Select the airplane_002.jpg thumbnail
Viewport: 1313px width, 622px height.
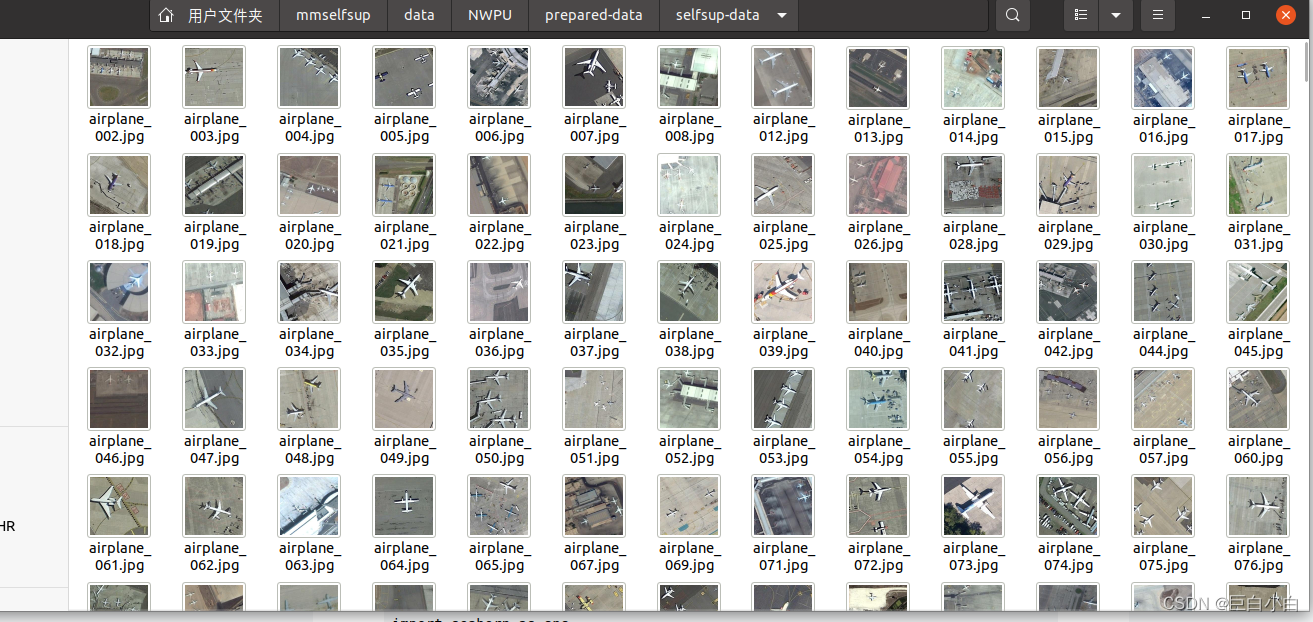click(x=119, y=77)
